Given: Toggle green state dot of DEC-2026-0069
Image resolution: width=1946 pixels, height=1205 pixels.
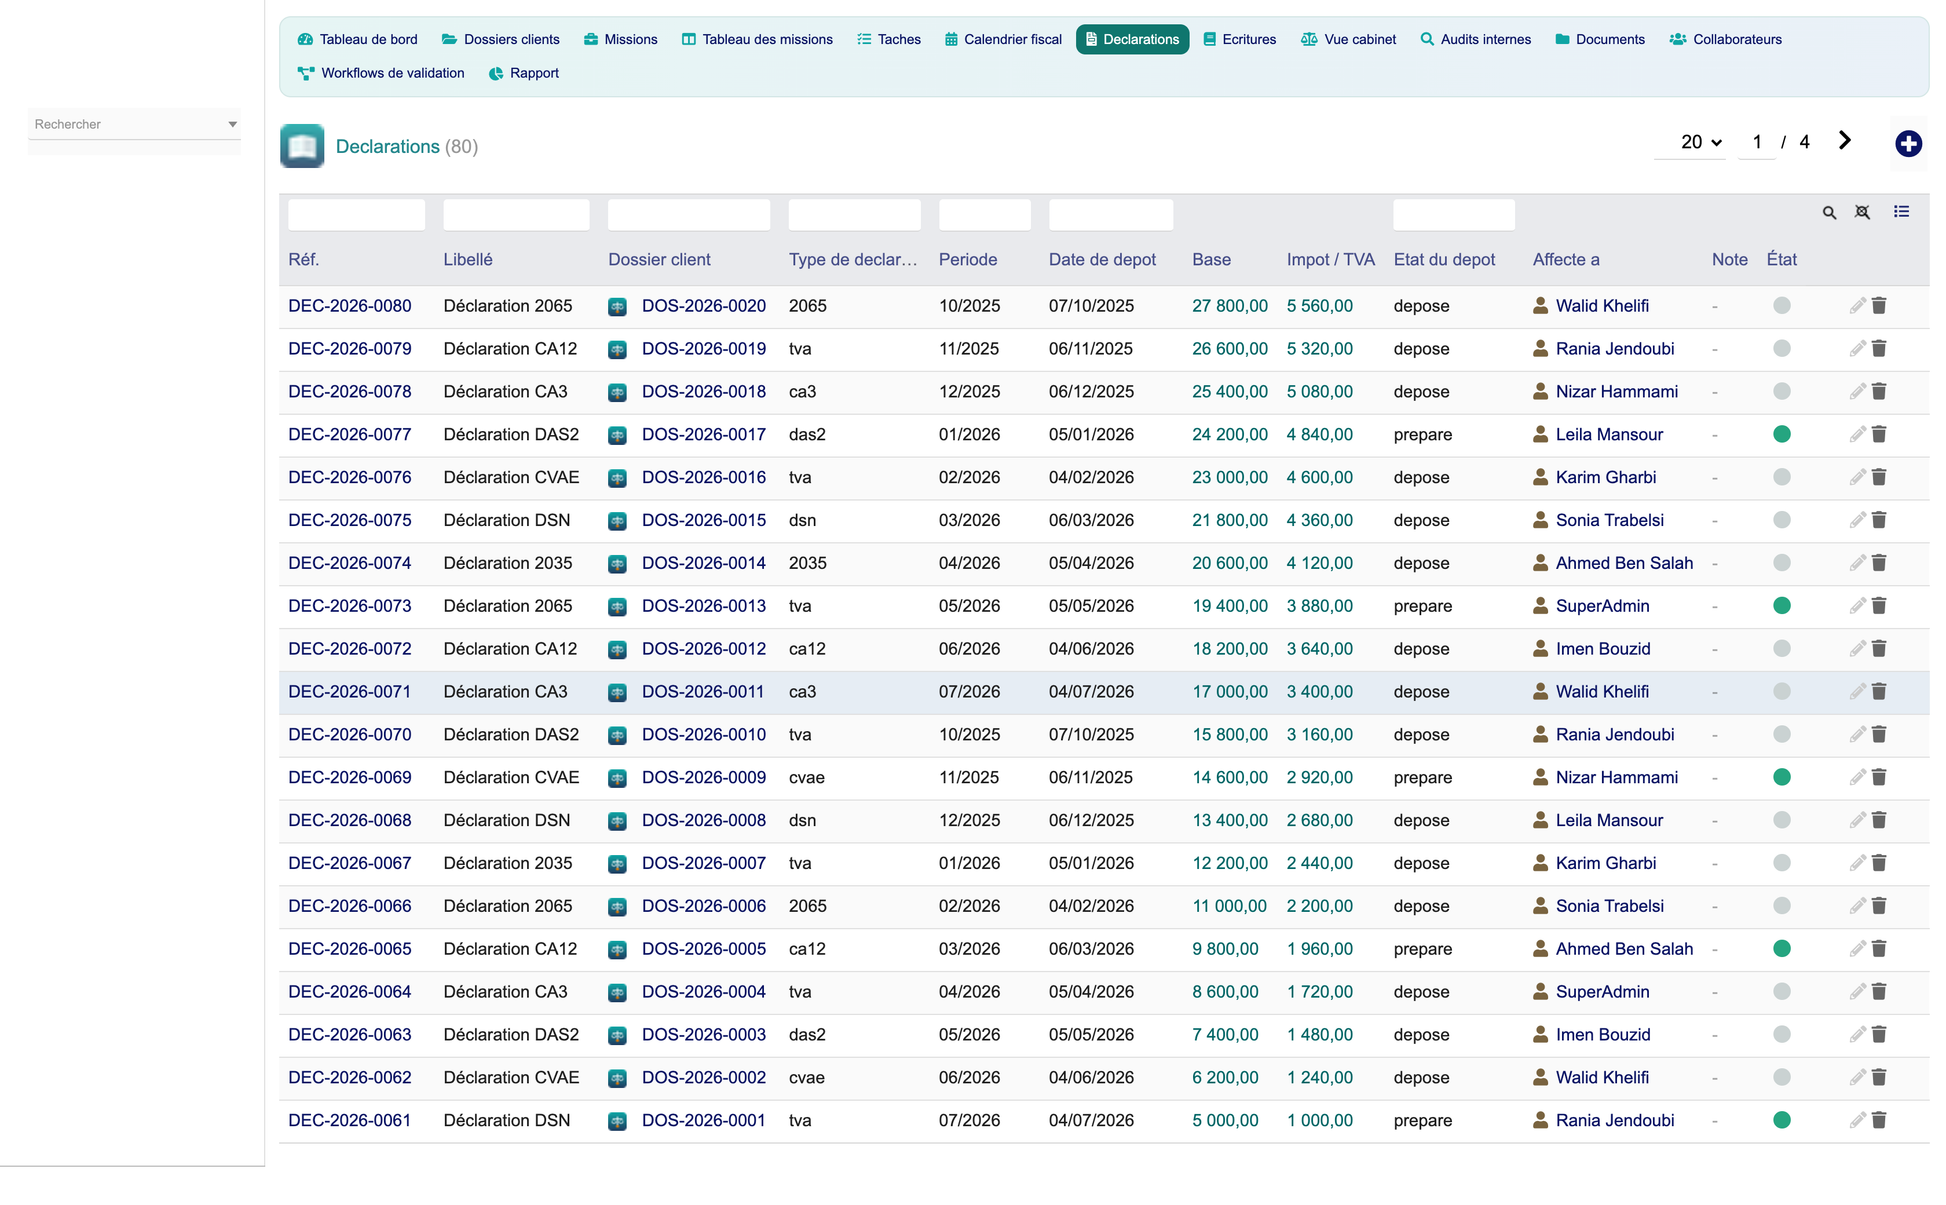Looking at the screenshot, I should tap(1782, 777).
